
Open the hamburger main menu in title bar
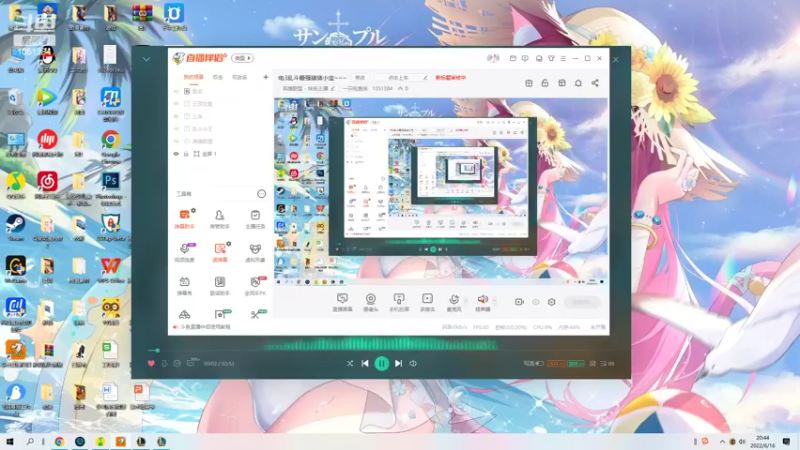click(x=563, y=58)
